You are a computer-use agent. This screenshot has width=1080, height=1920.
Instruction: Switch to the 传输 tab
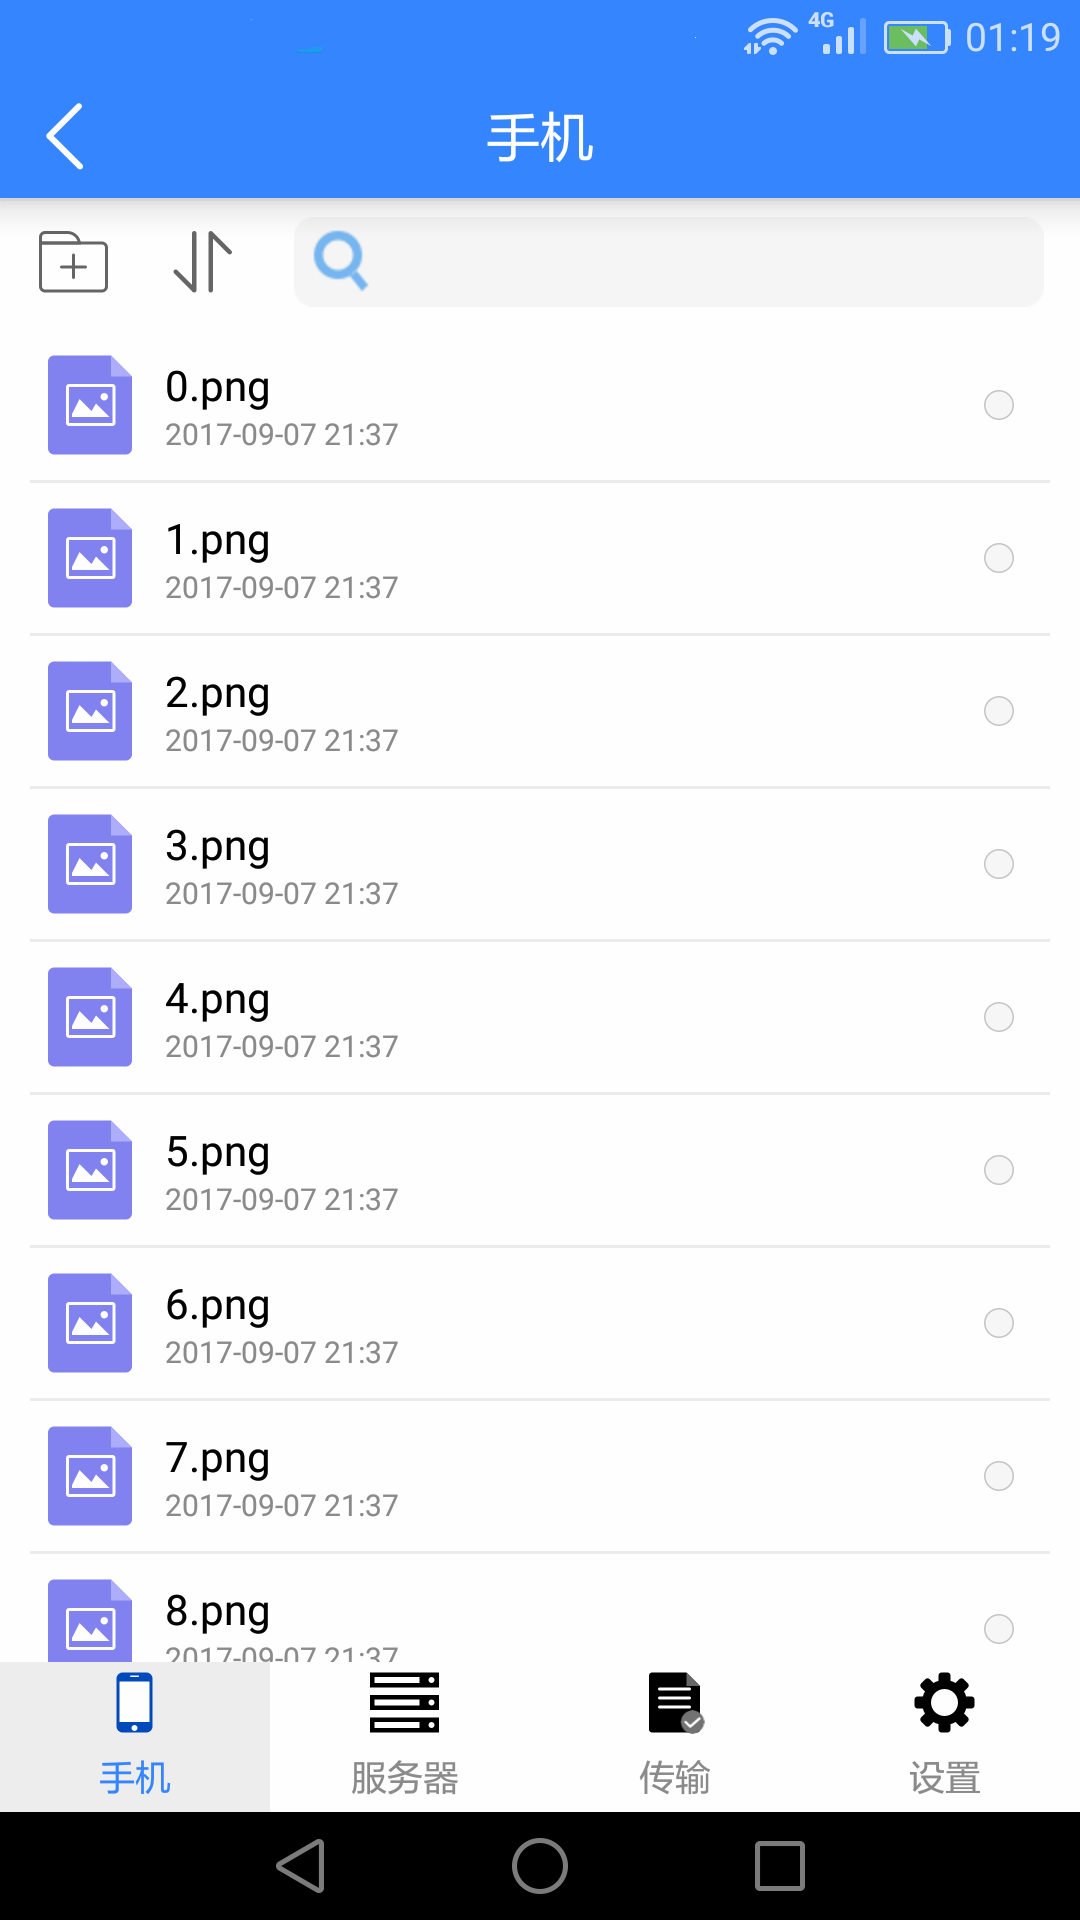coord(675,1736)
